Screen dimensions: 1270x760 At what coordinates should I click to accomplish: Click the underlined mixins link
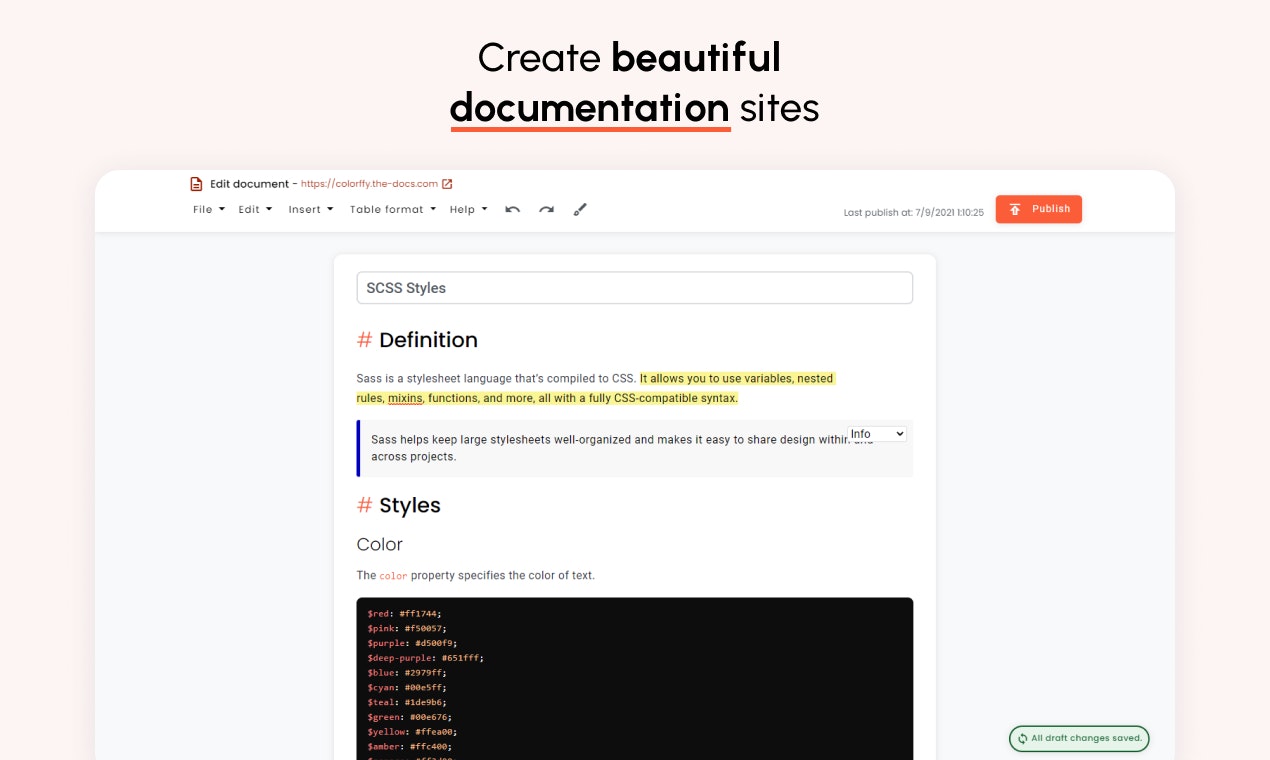[404, 398]
